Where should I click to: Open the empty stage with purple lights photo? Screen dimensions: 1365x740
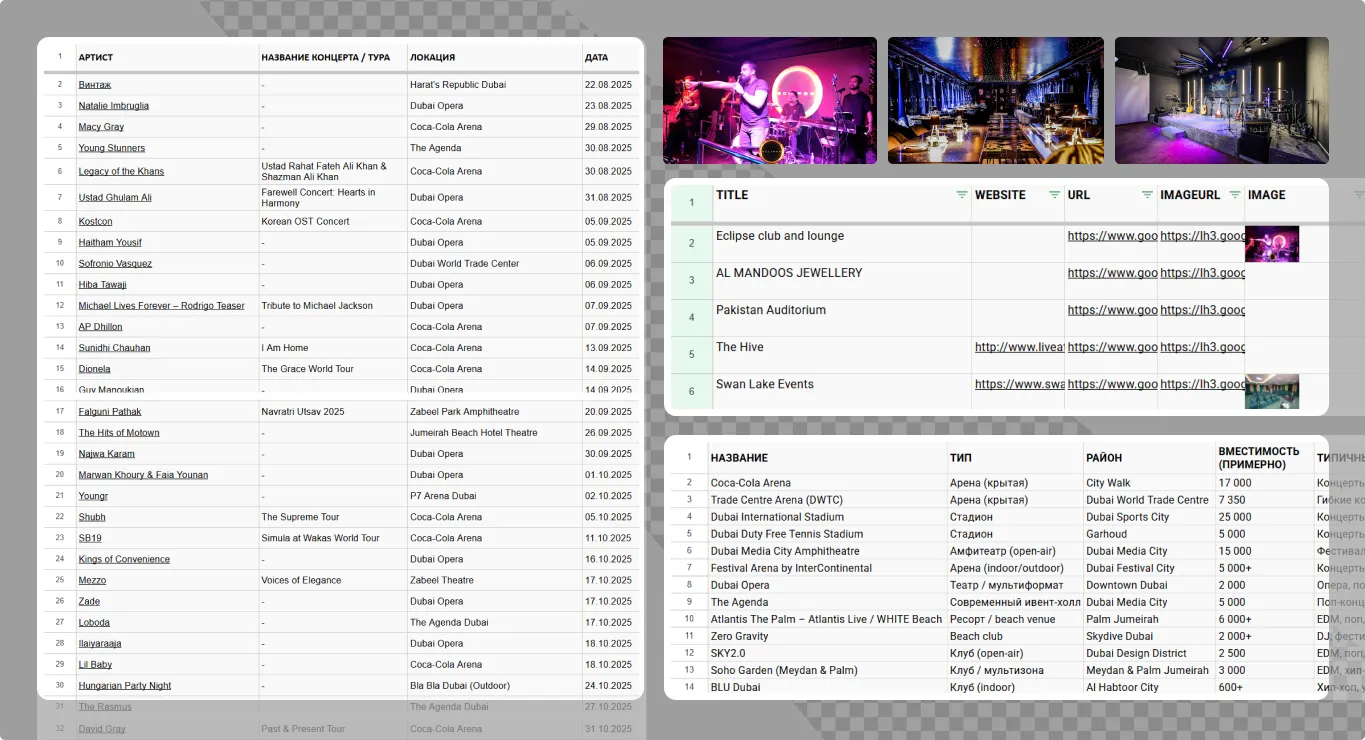pyautogui.click(x=1222, y=100)
